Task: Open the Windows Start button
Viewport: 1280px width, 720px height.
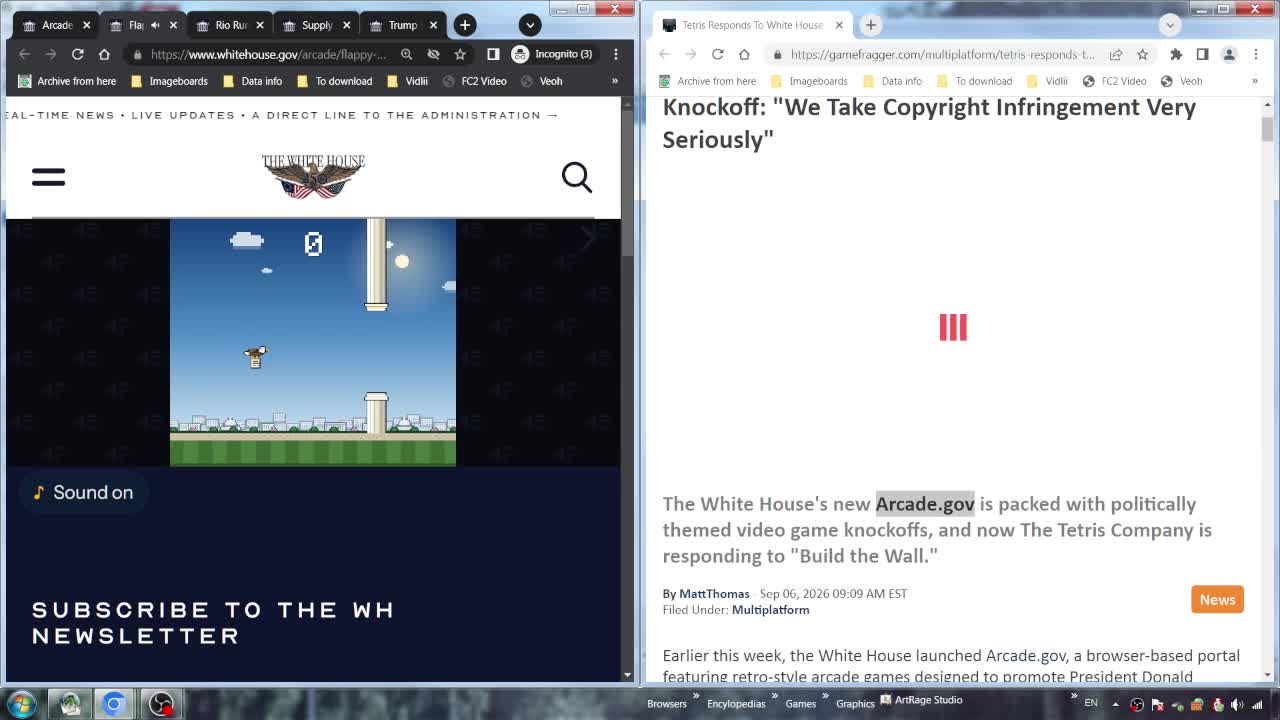Action: [21, 704]
